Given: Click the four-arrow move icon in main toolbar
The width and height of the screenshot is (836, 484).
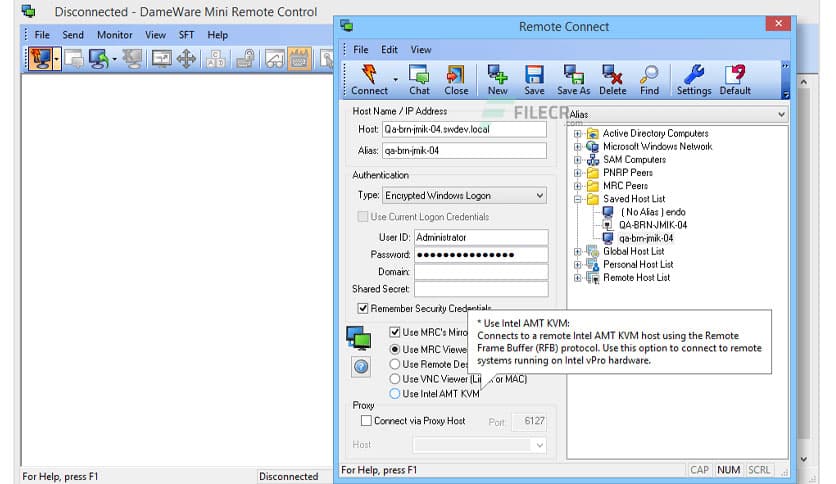Looking at the screenshot, I should click(186, 59).
